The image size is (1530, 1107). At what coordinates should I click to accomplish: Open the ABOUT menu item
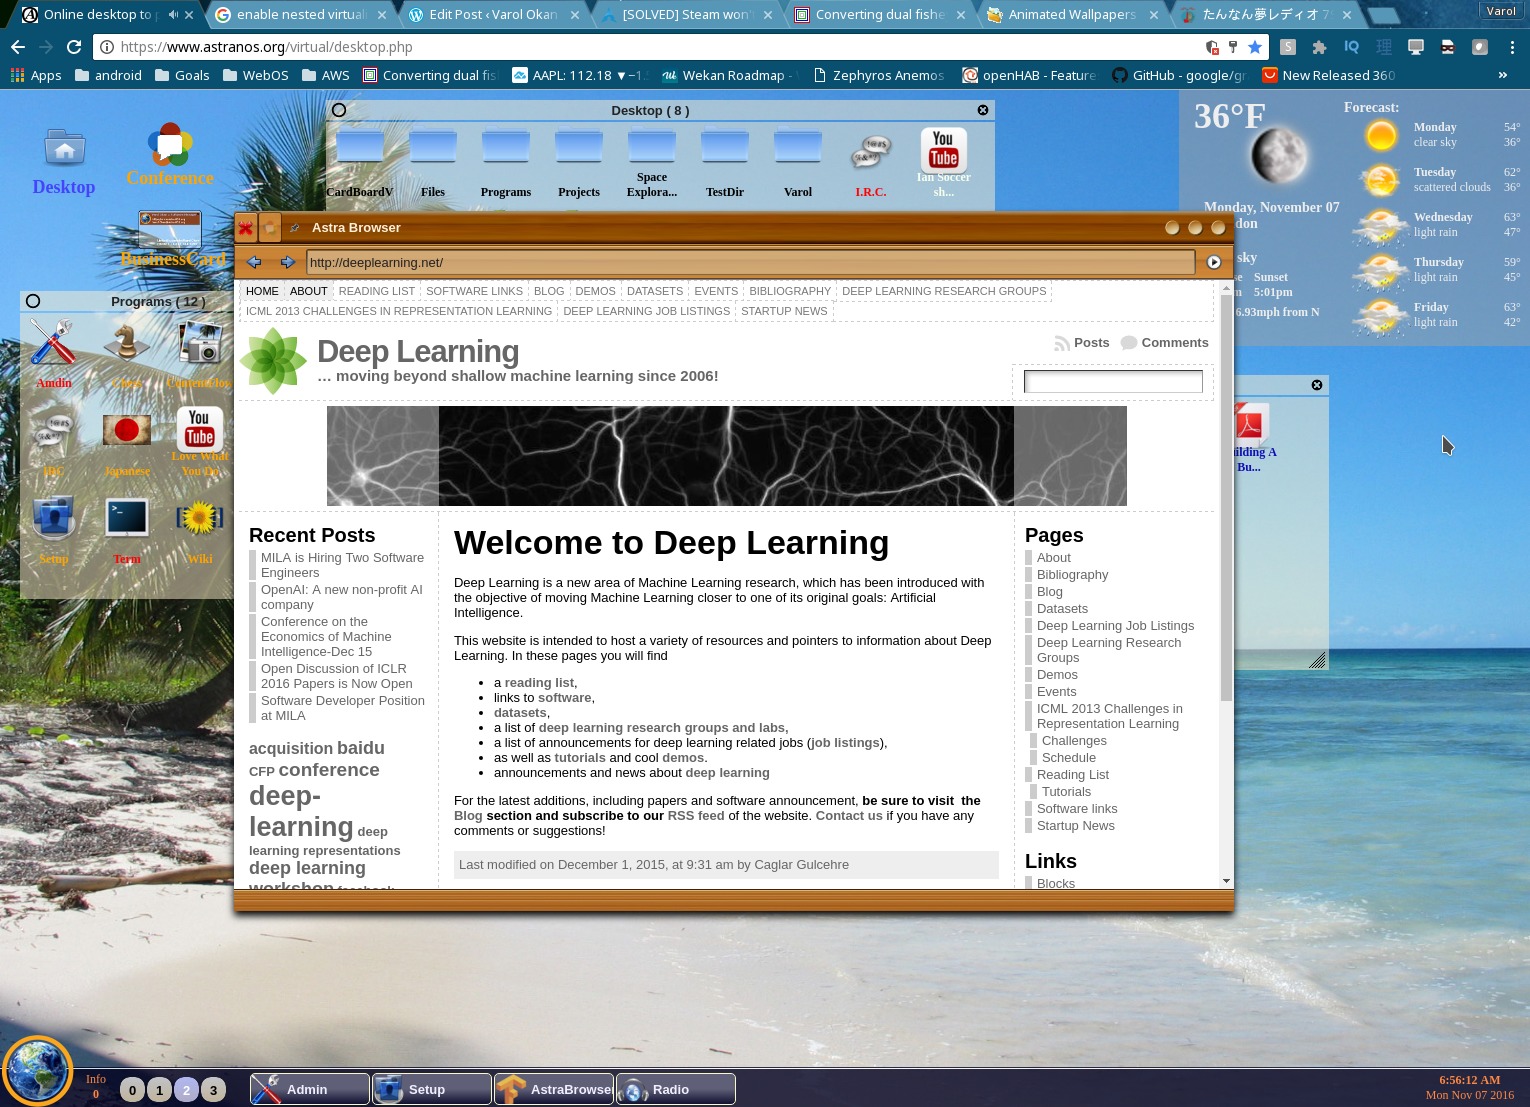click(x=309, y=291)
